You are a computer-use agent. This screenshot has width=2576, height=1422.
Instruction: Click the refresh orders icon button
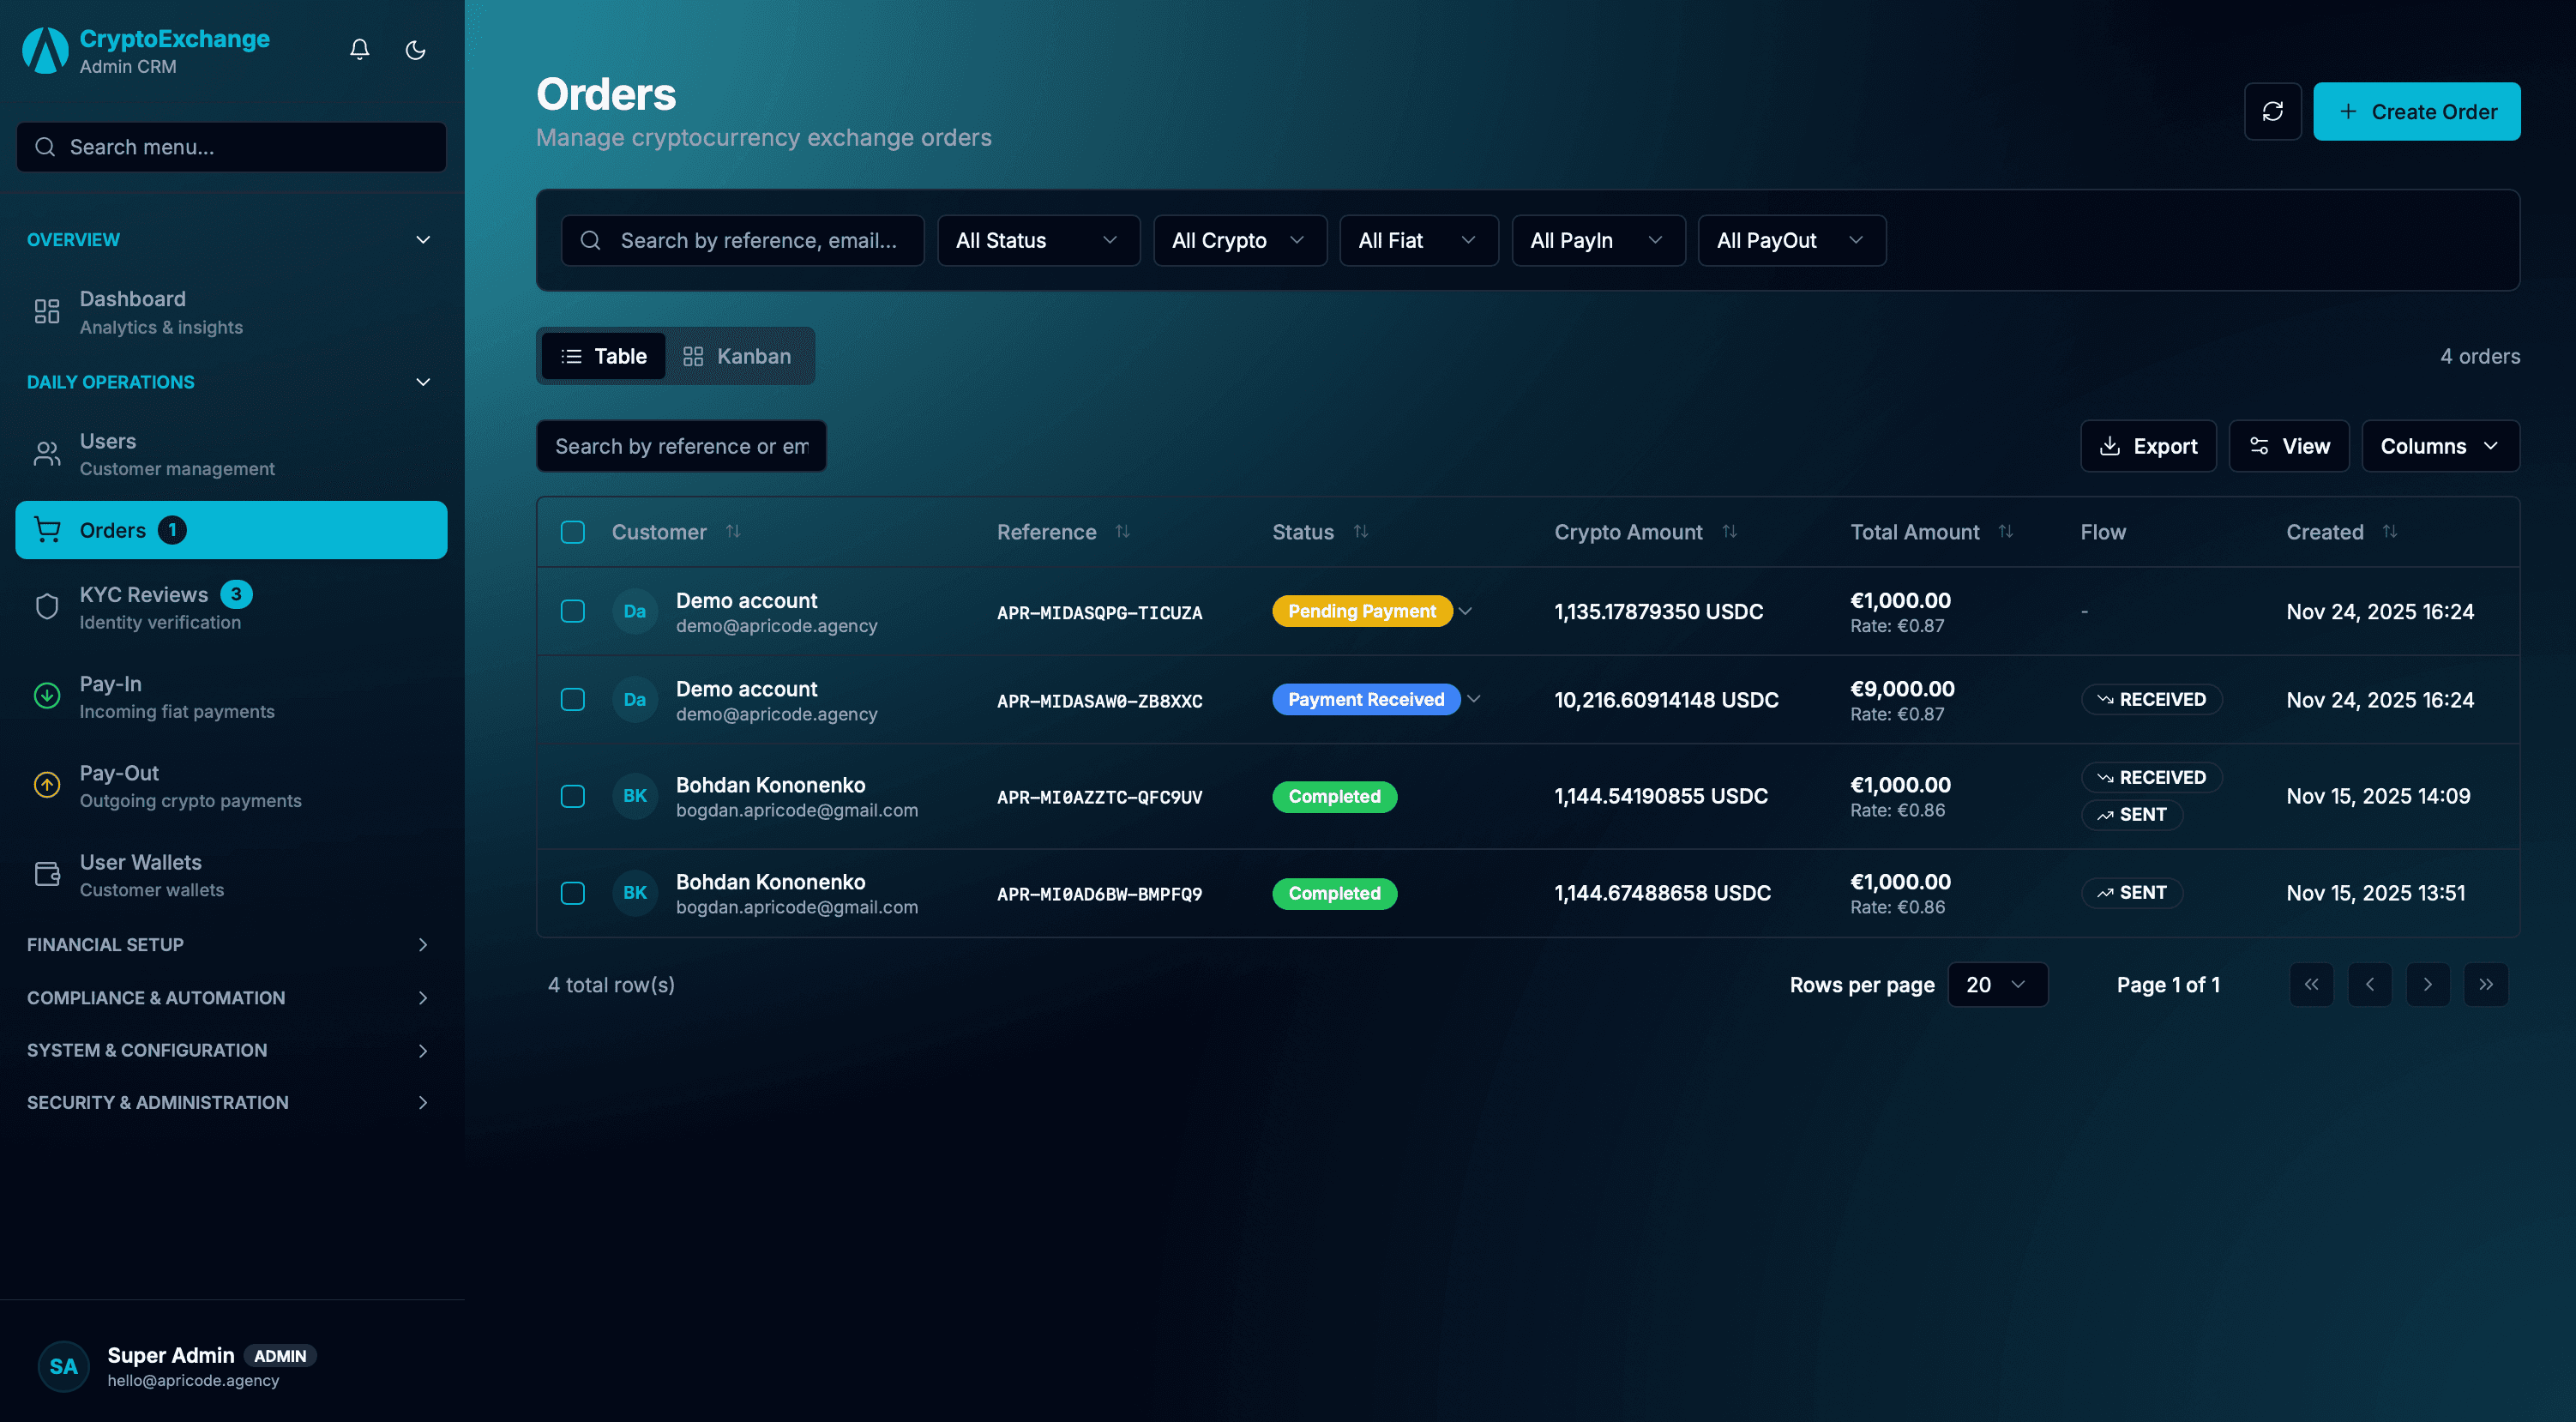click(2272, 111)
